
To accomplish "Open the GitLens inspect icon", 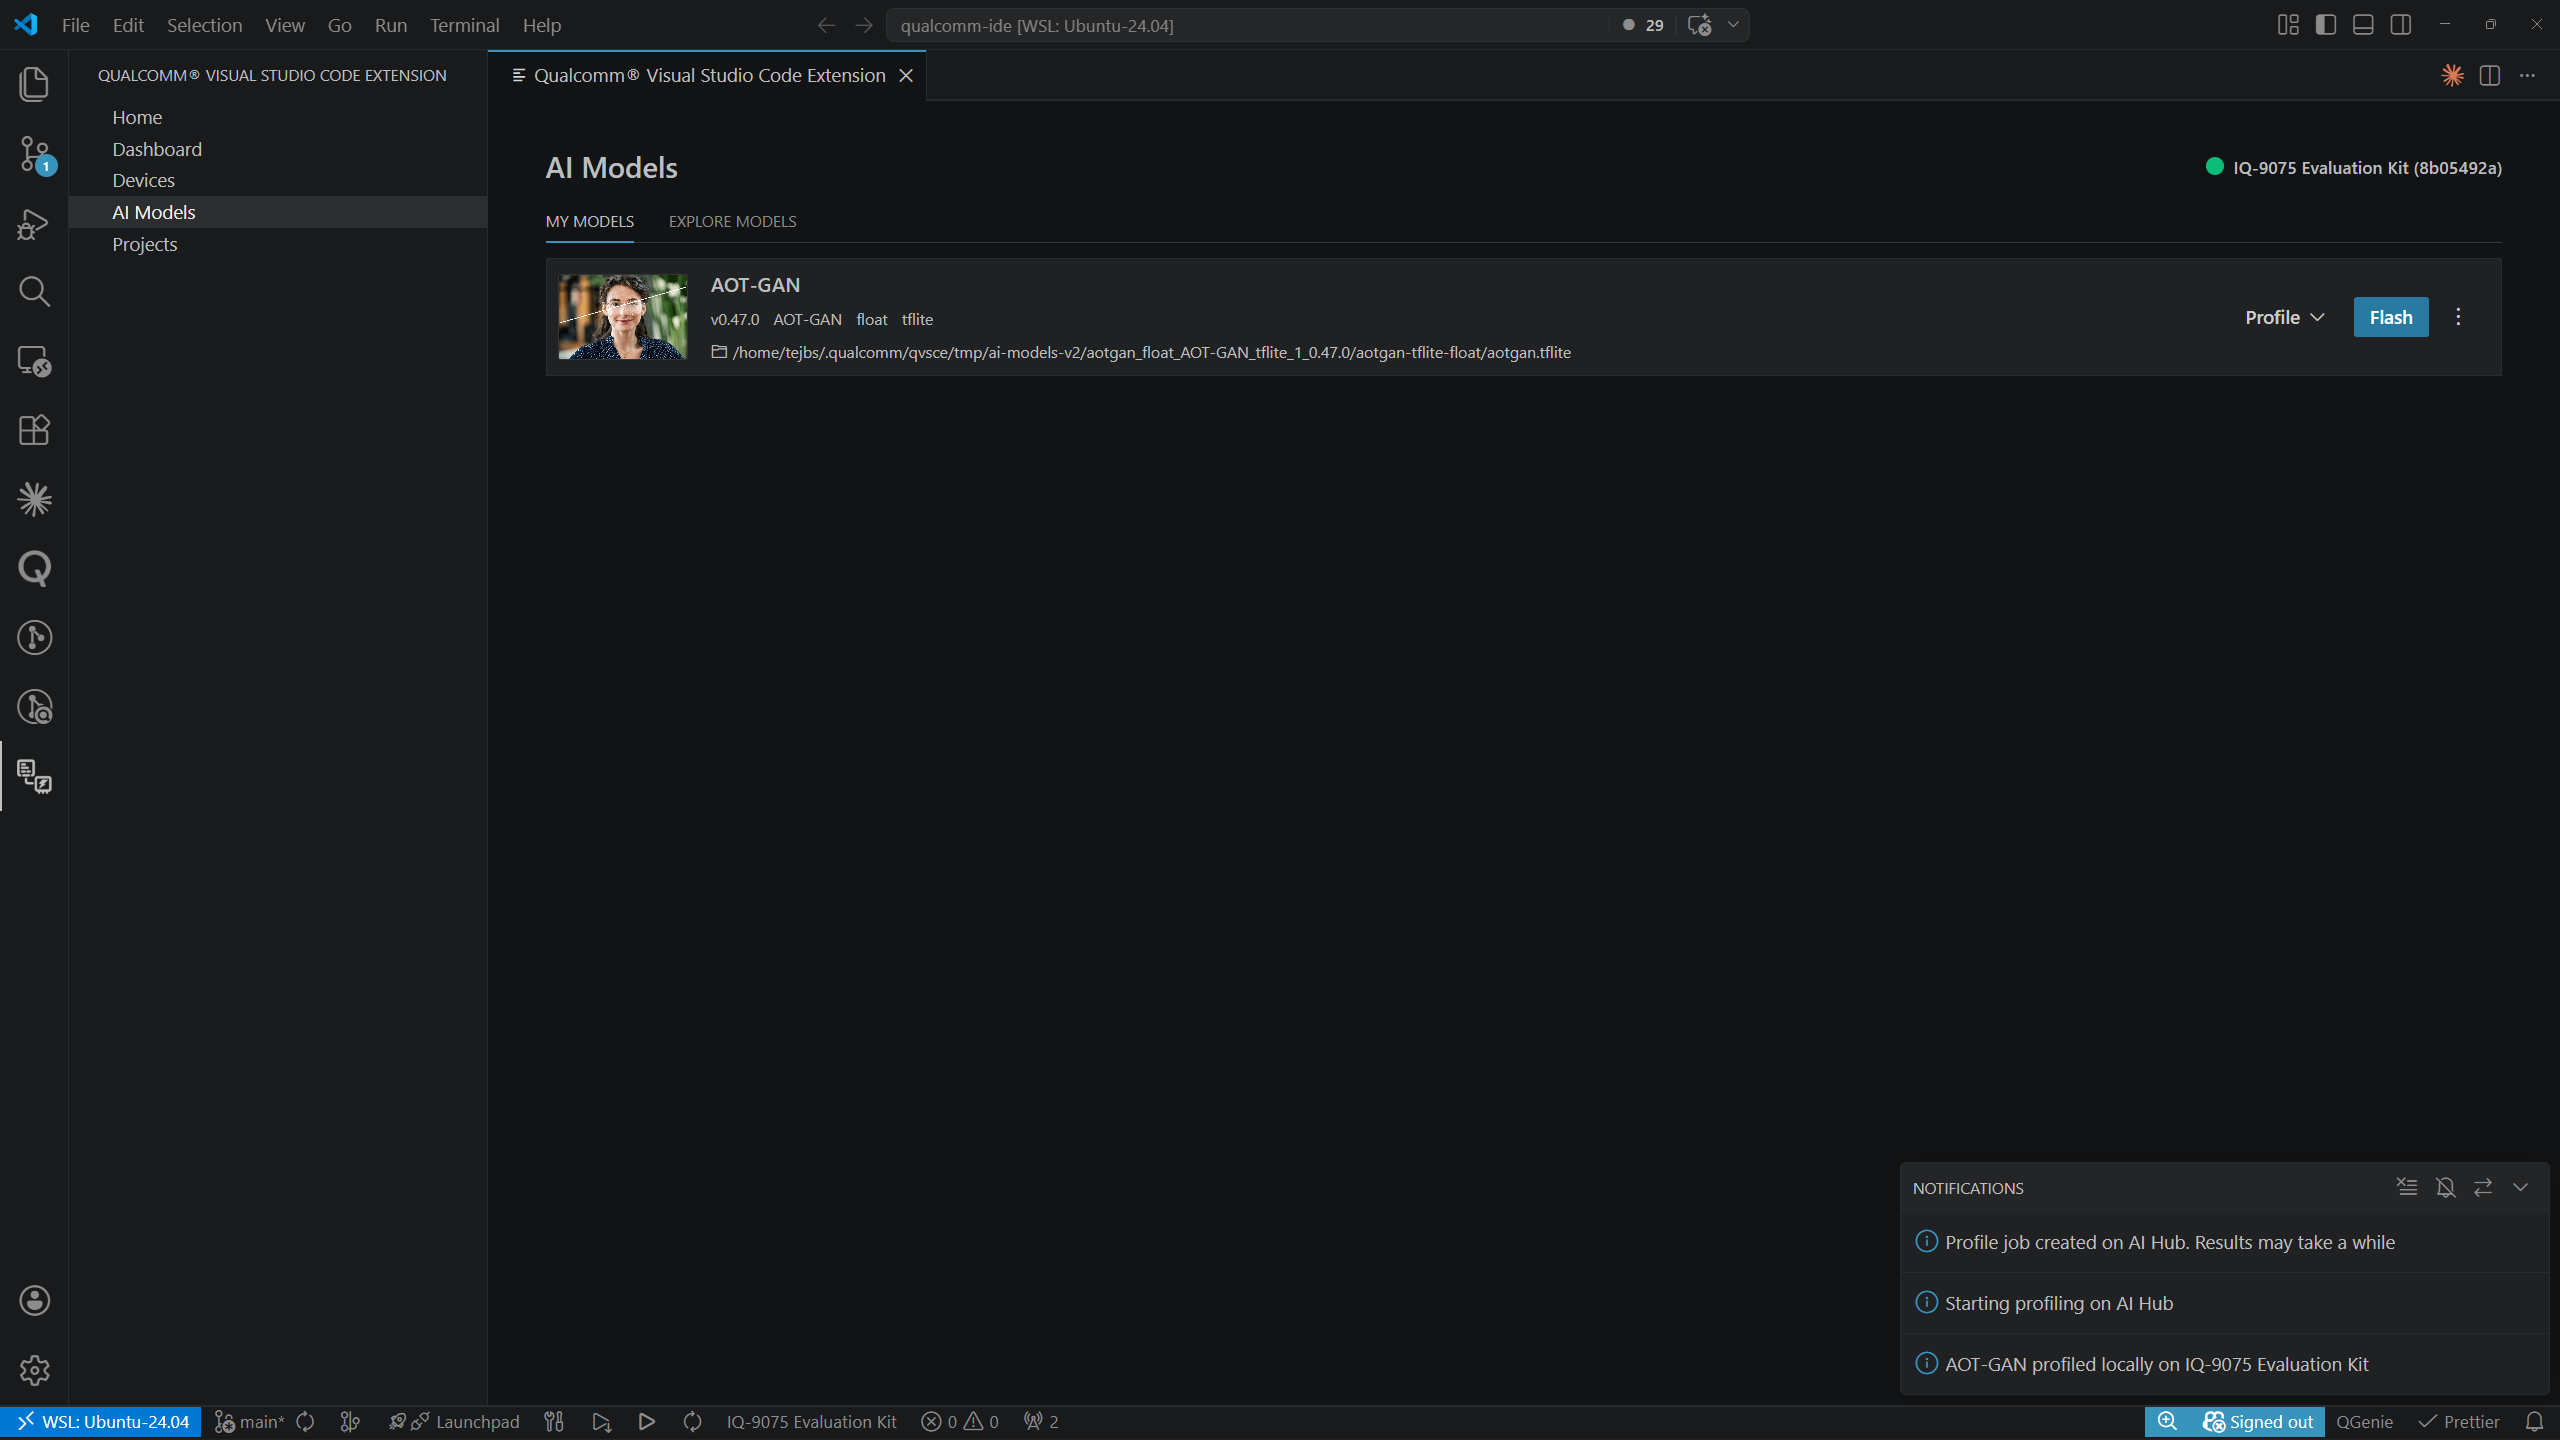I will pyautogui.click(x=34, y=707).
